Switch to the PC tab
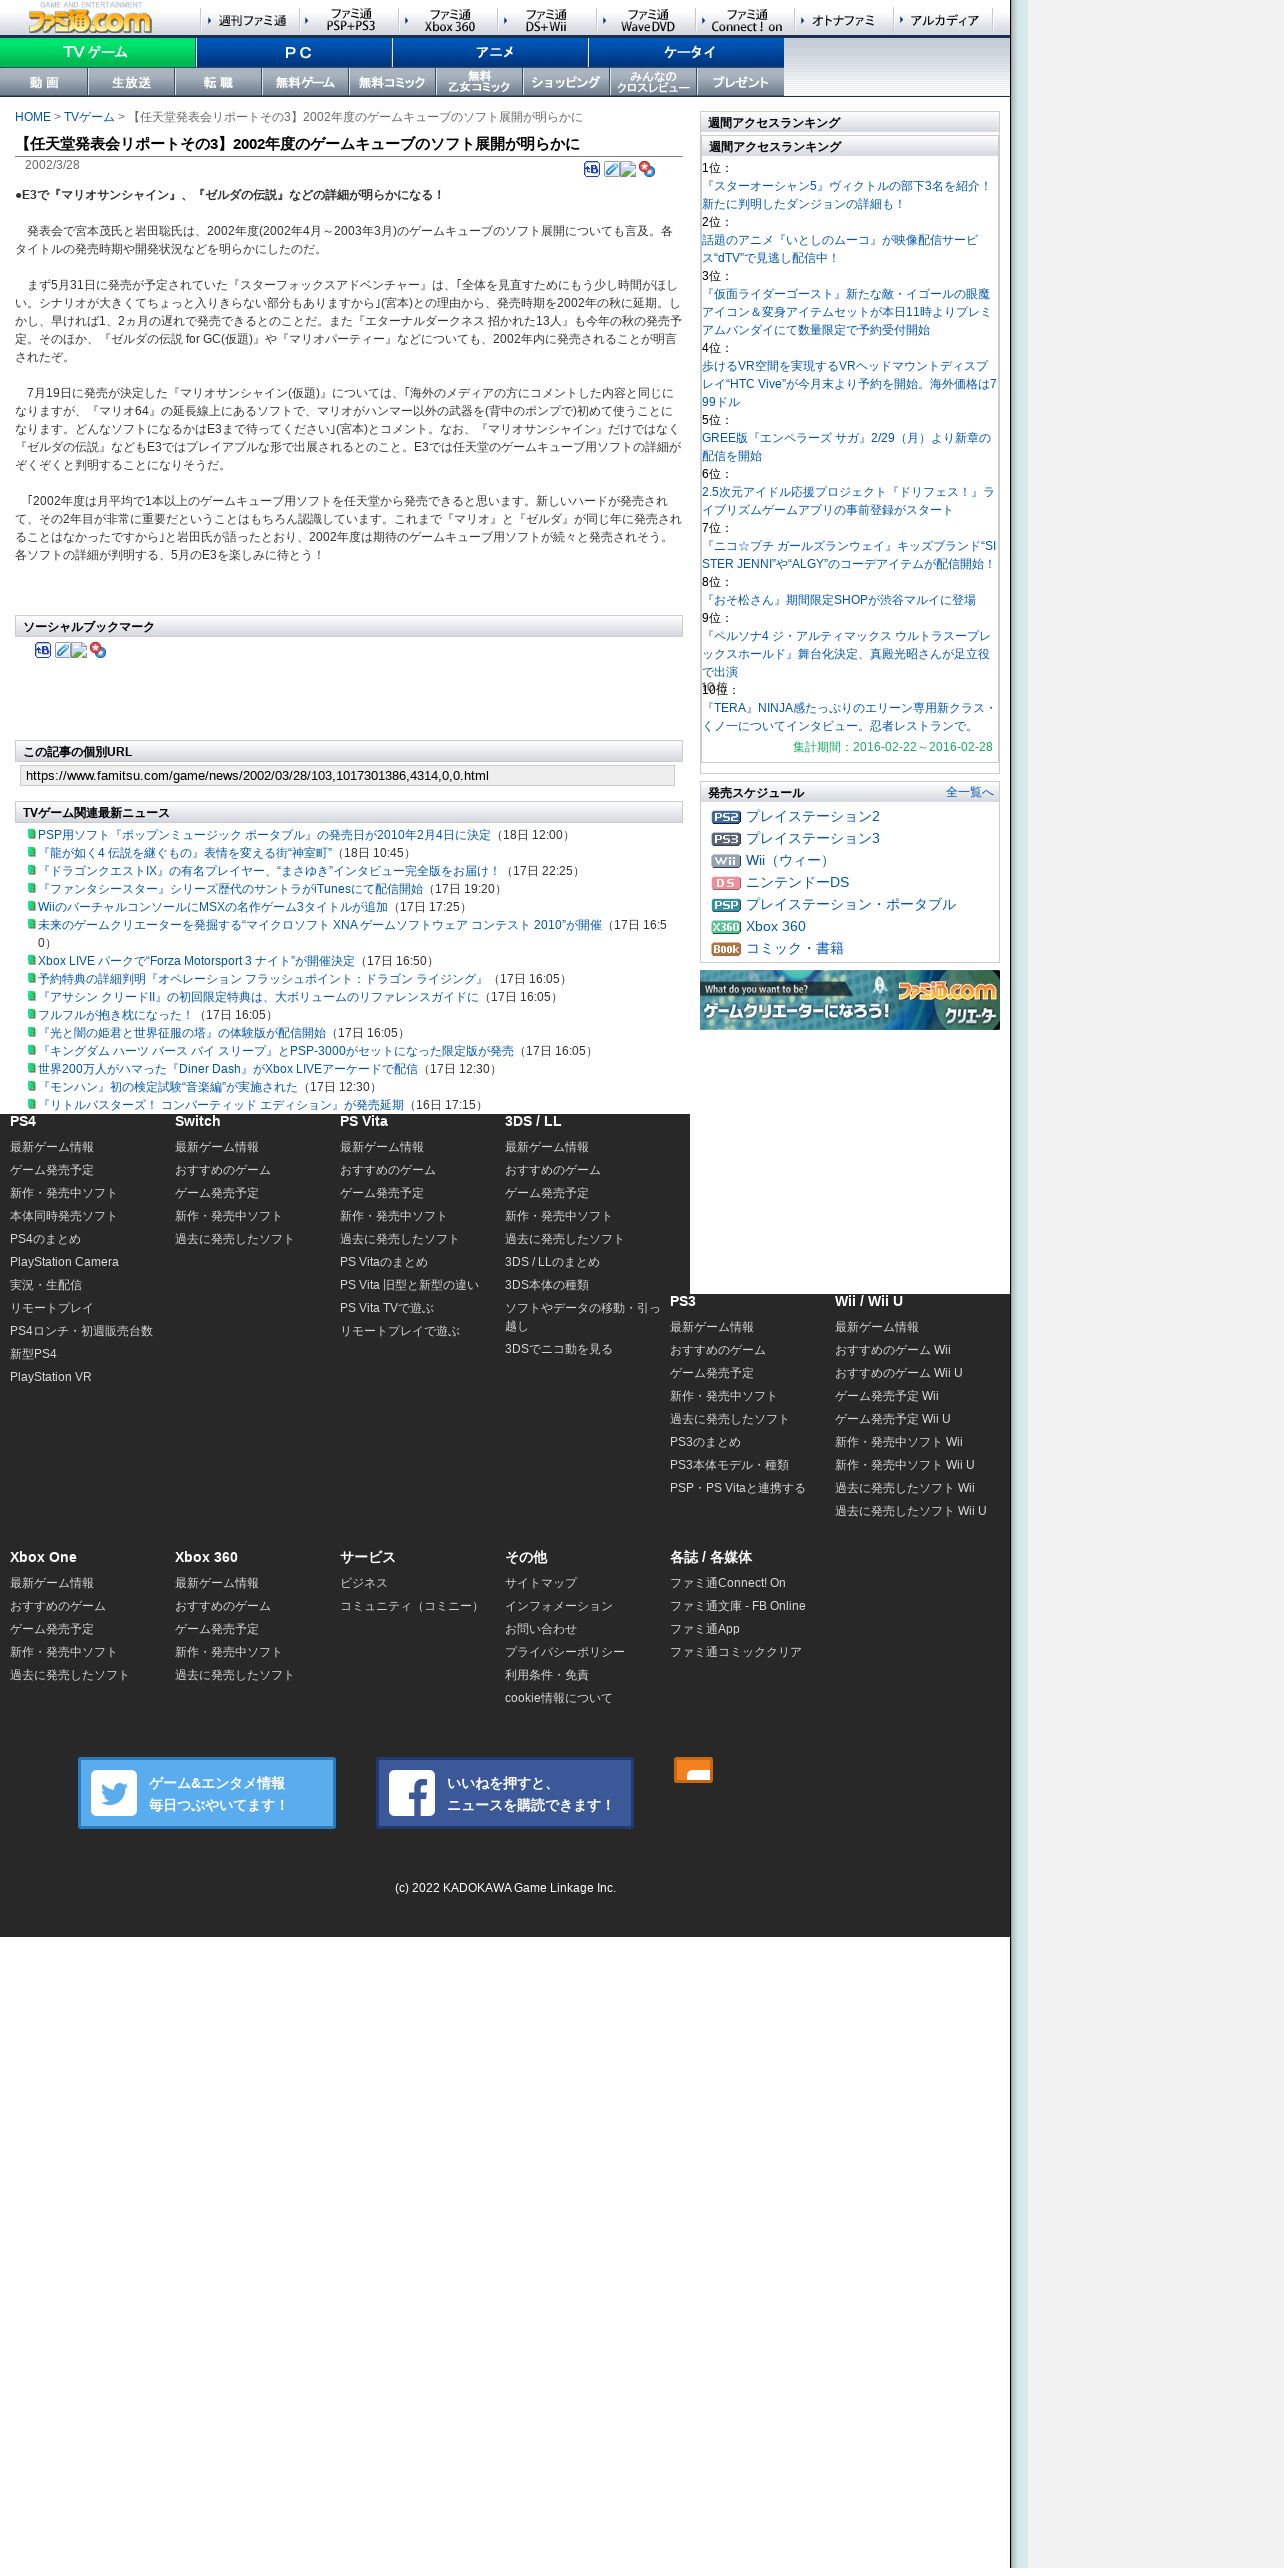This screenshot has width=1284, height=2568. coord(294,52)
